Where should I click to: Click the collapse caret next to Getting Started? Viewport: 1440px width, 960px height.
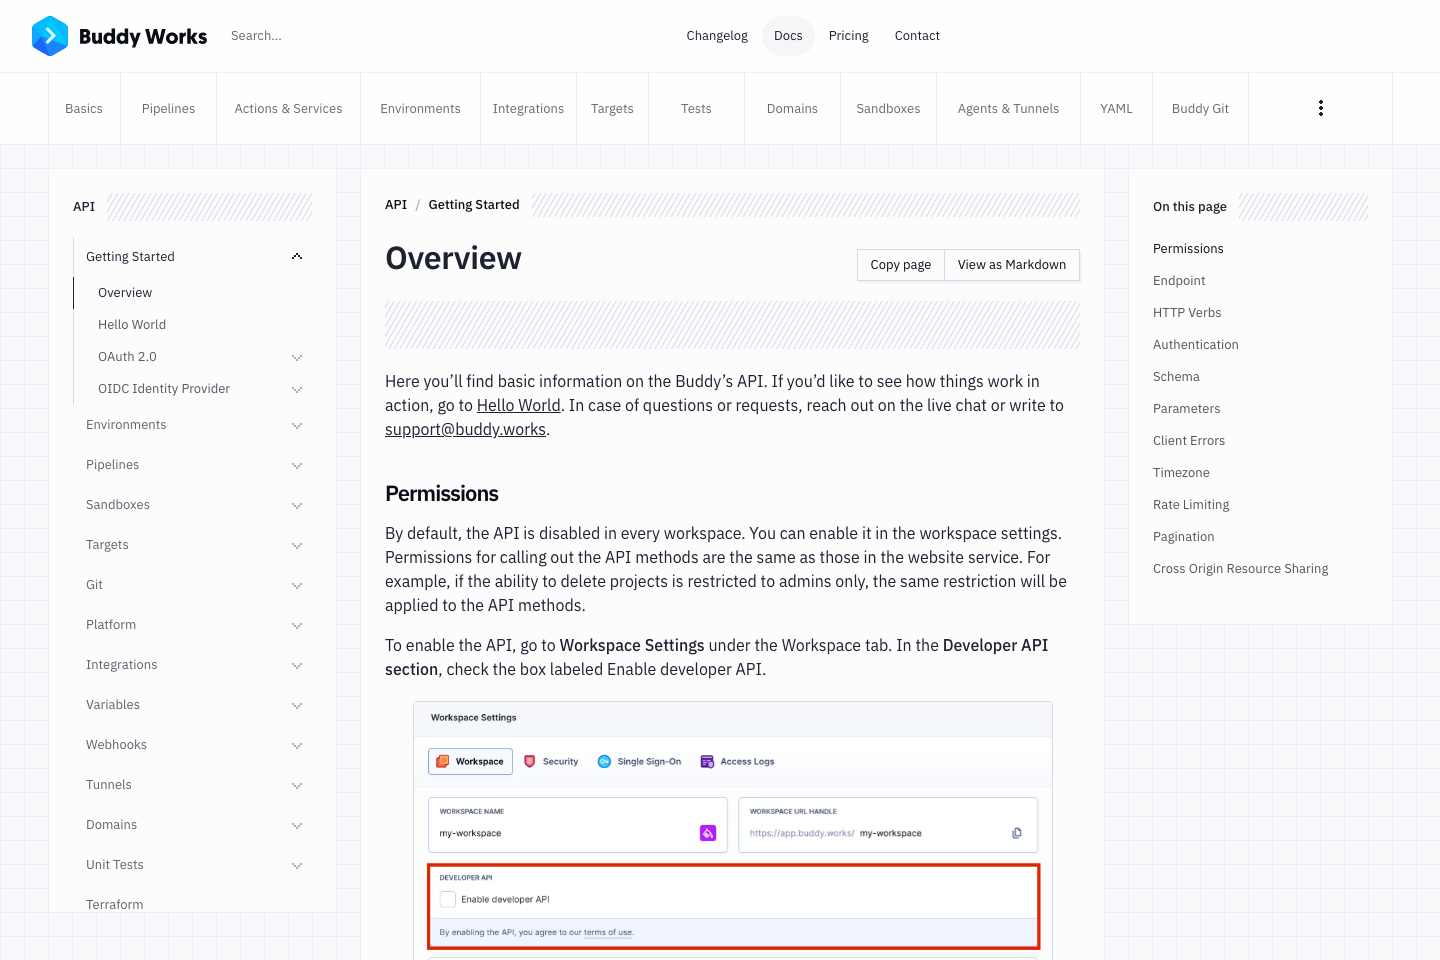click(x=297, y=256)
